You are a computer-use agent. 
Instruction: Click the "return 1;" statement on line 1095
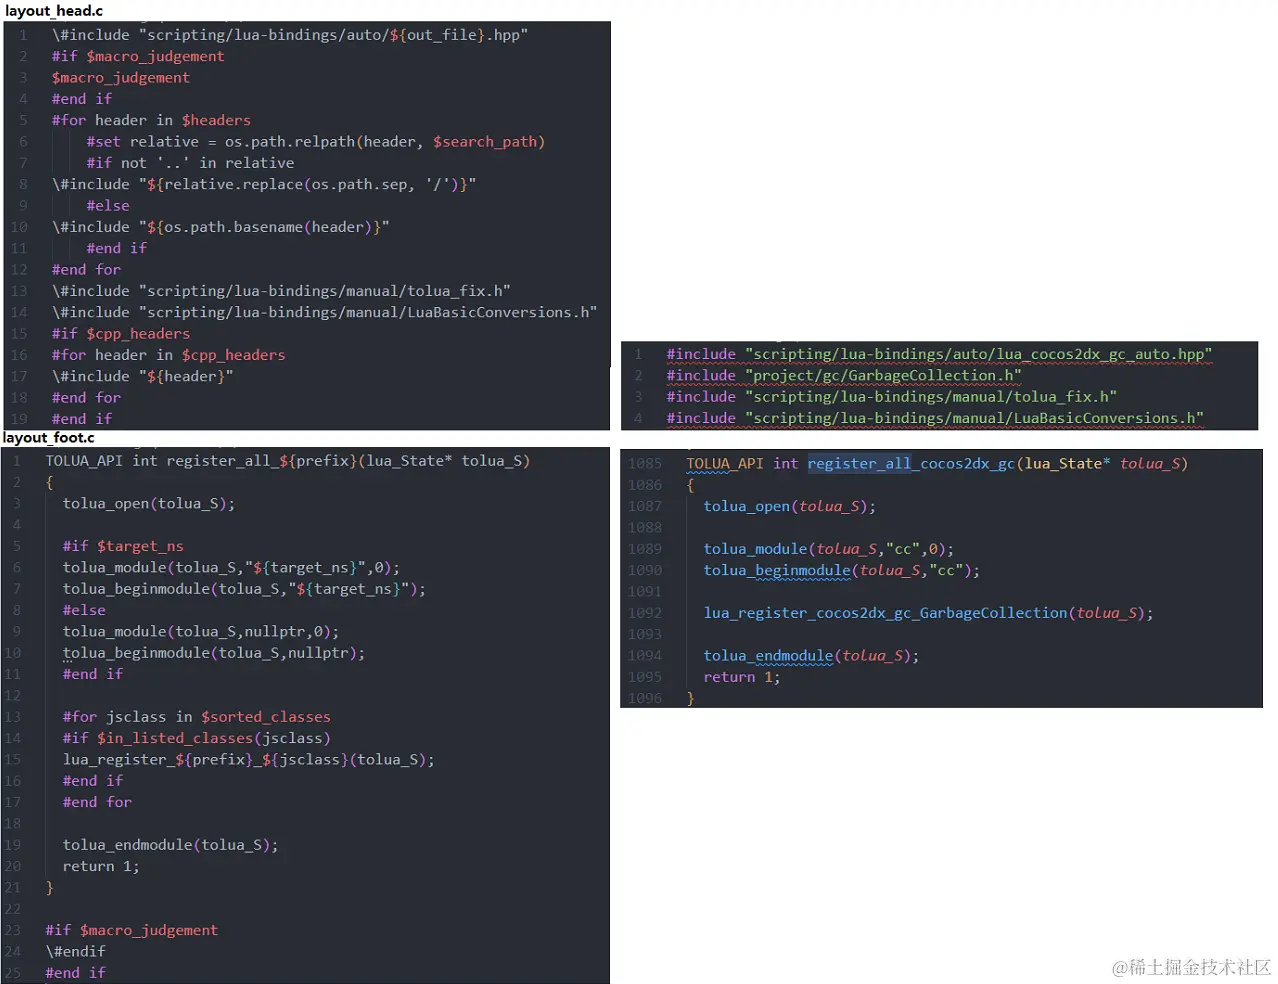(741, 677)
